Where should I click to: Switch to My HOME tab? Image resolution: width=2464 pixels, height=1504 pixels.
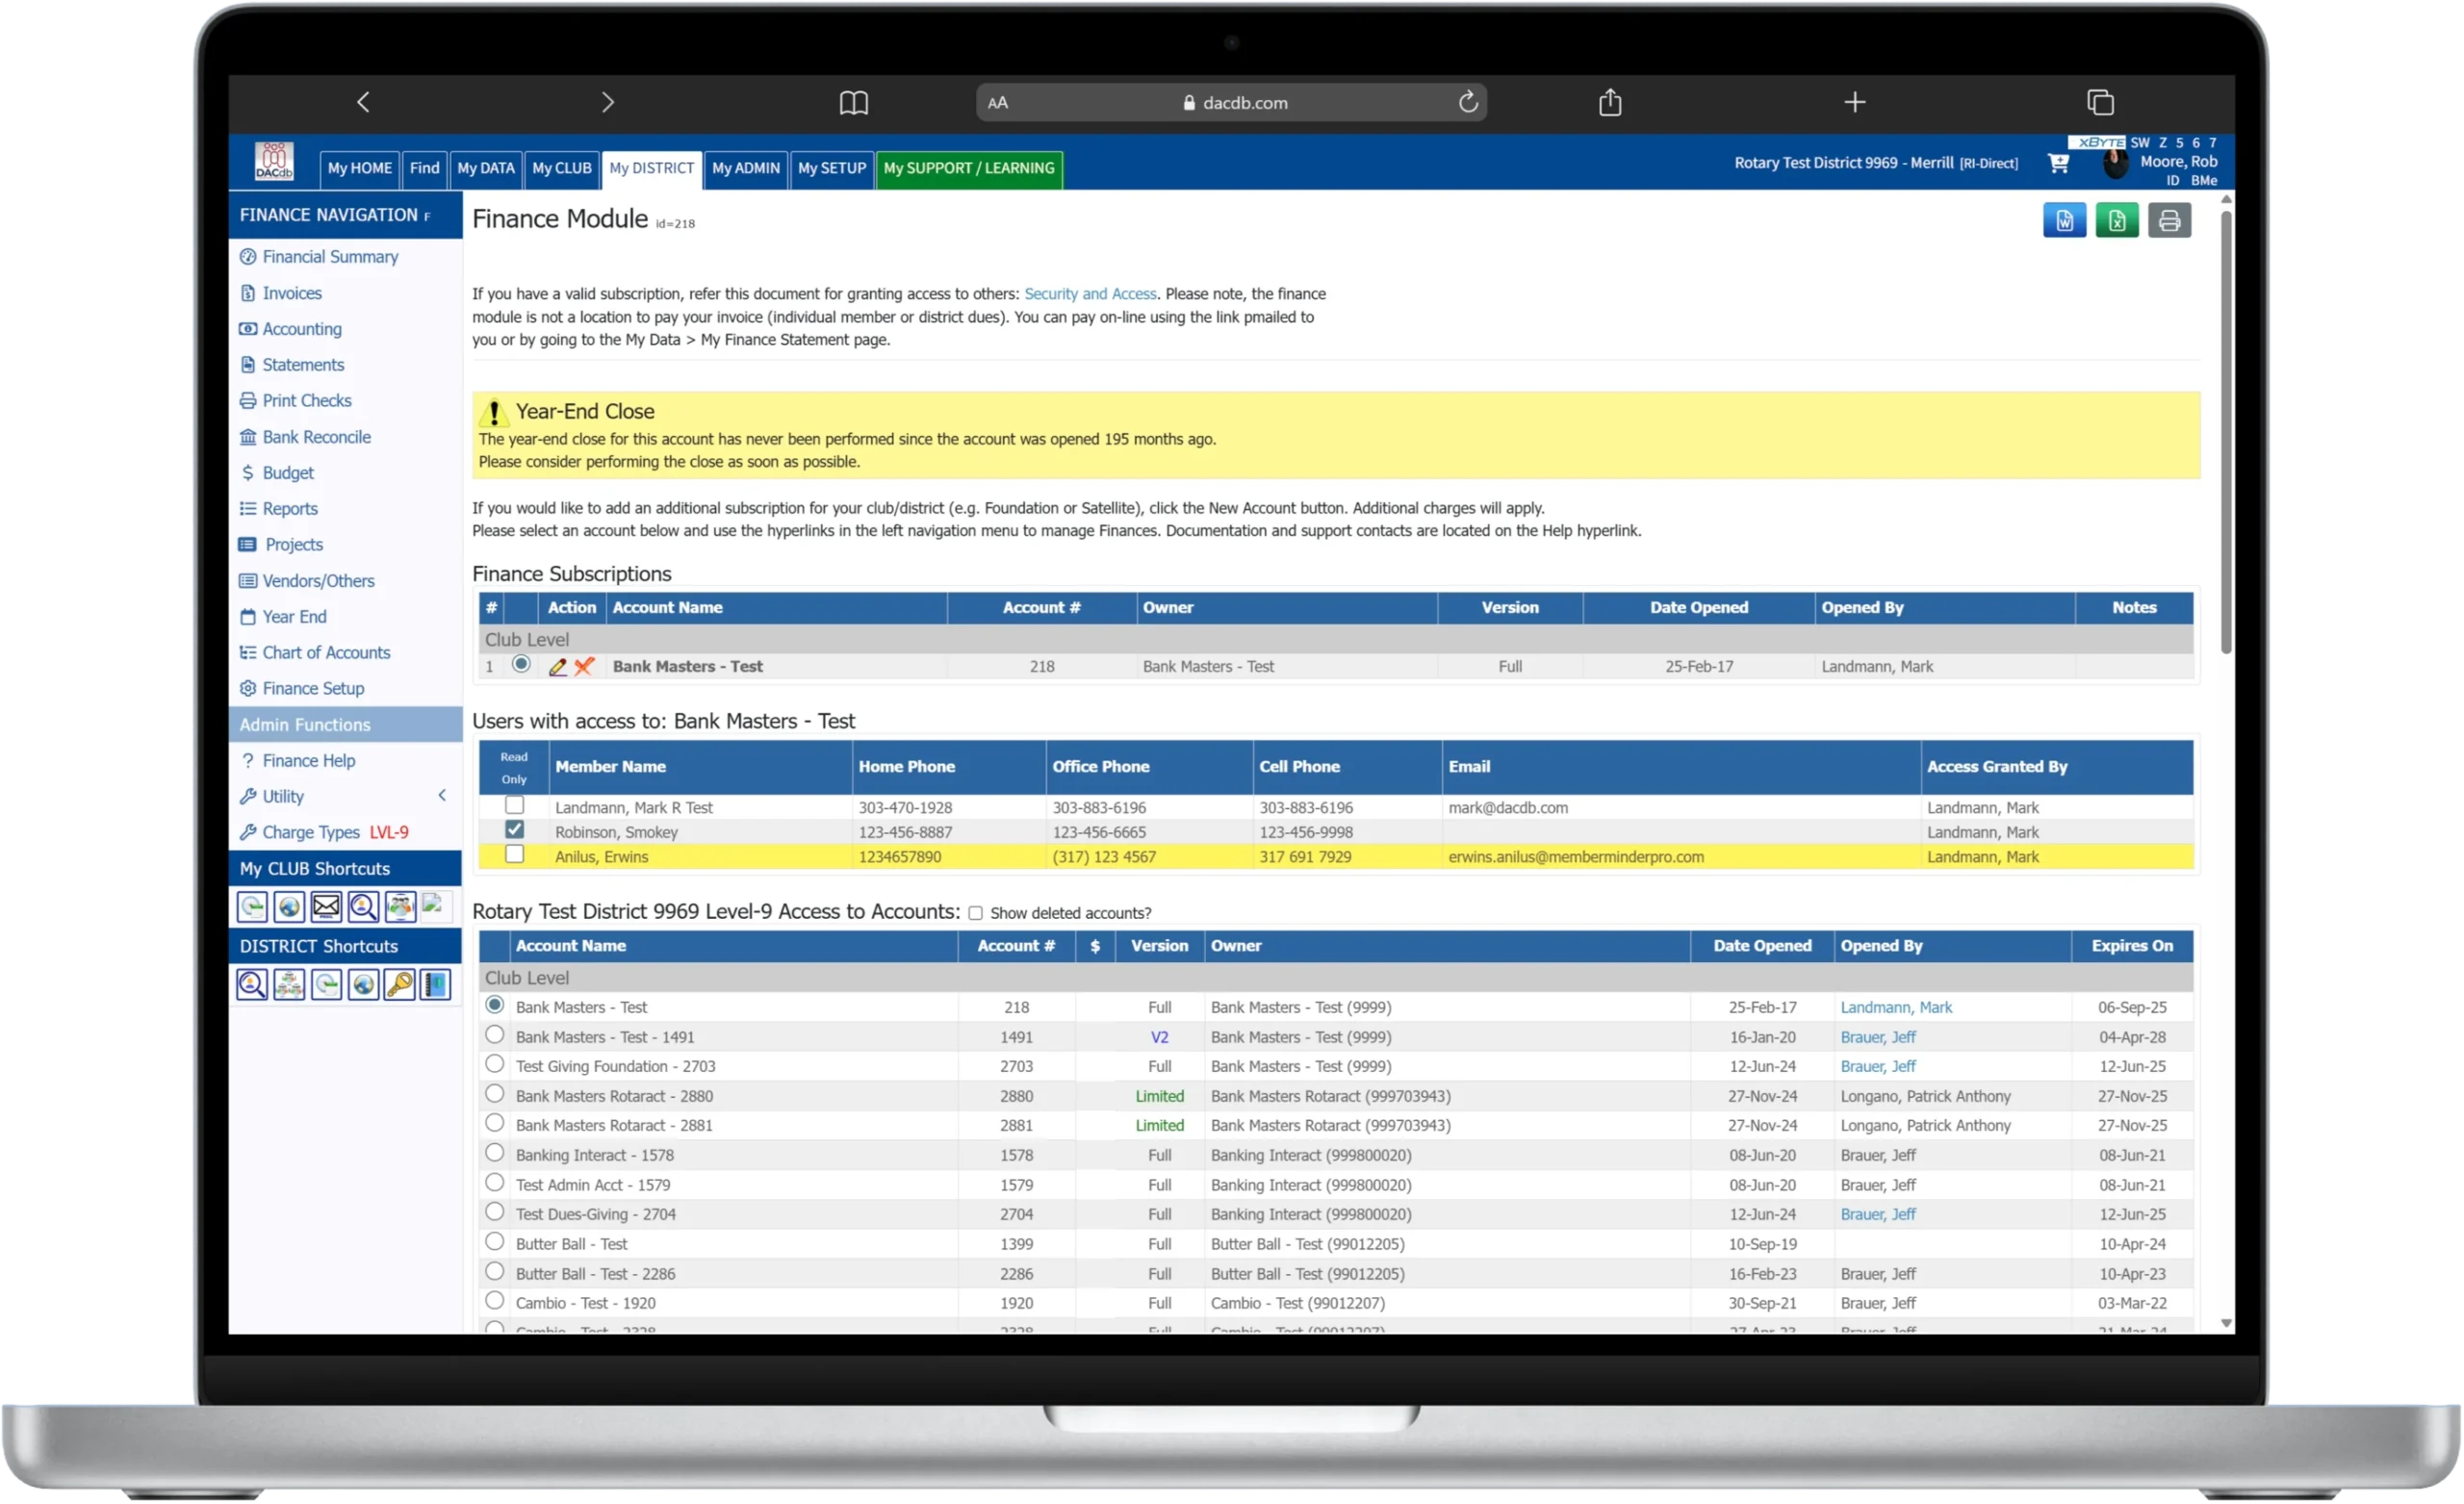pyautogui.click(x=359, y=169)
